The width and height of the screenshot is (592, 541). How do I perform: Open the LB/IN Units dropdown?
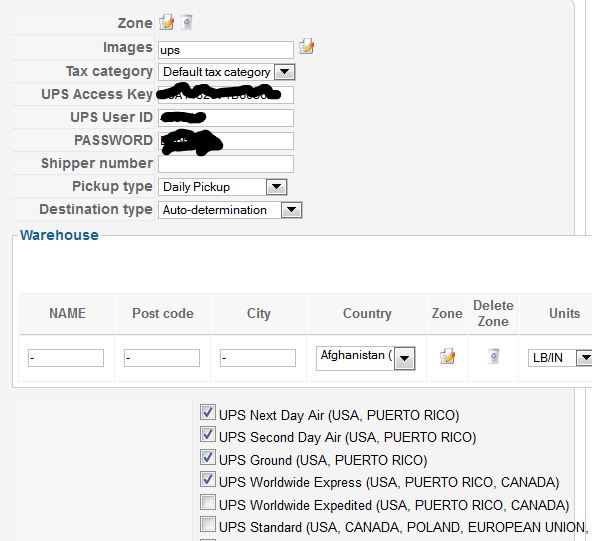click(x=560, y=358)
